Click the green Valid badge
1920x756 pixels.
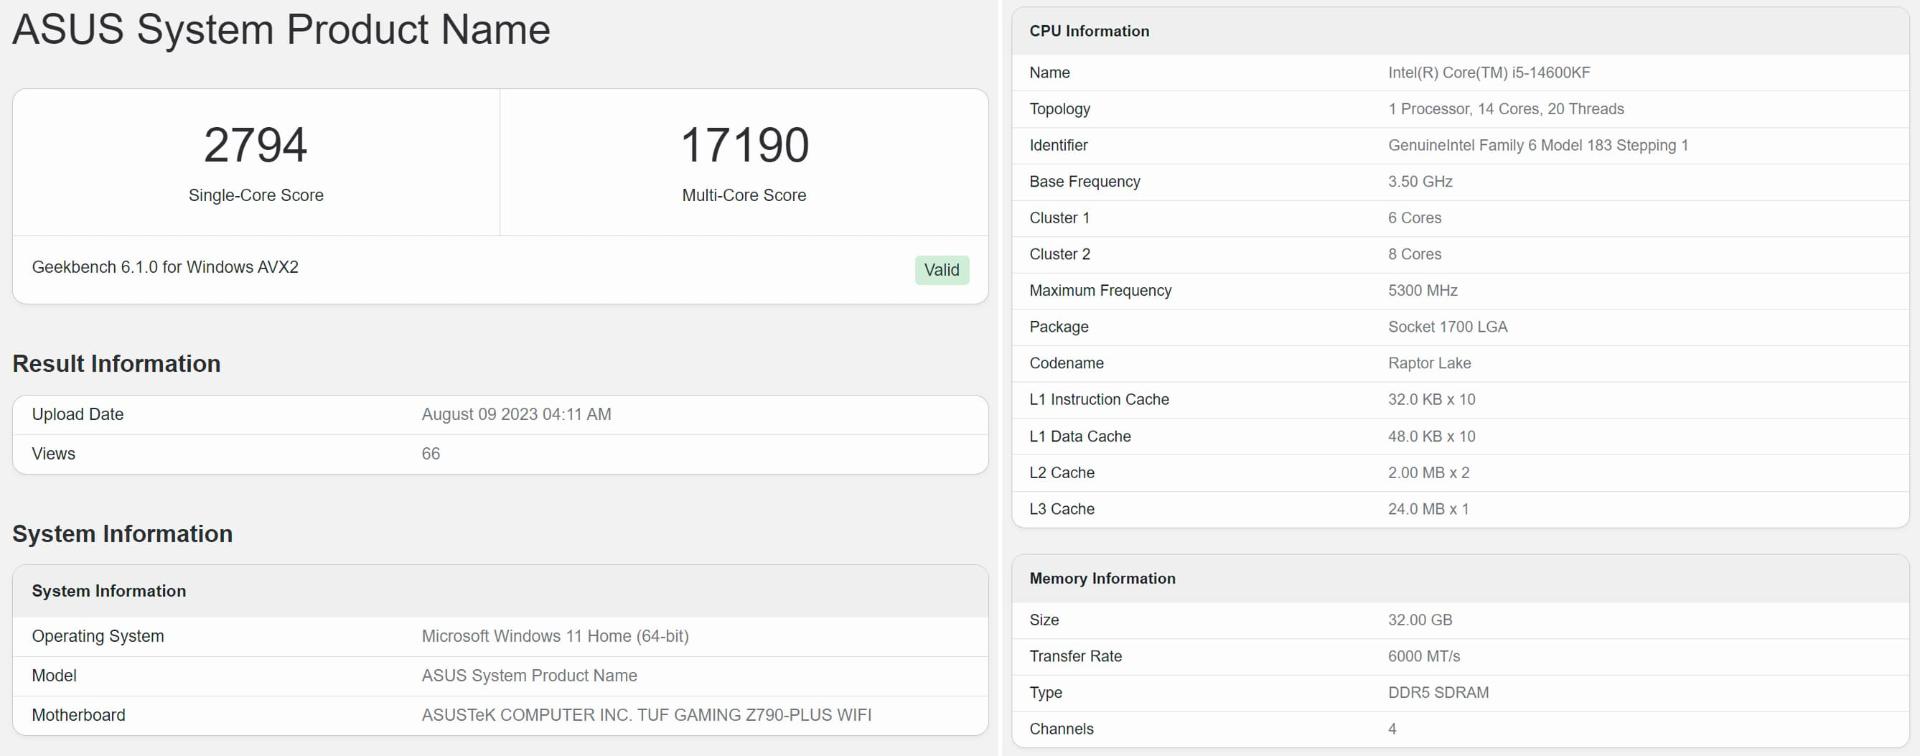click(x=941, y=270)
